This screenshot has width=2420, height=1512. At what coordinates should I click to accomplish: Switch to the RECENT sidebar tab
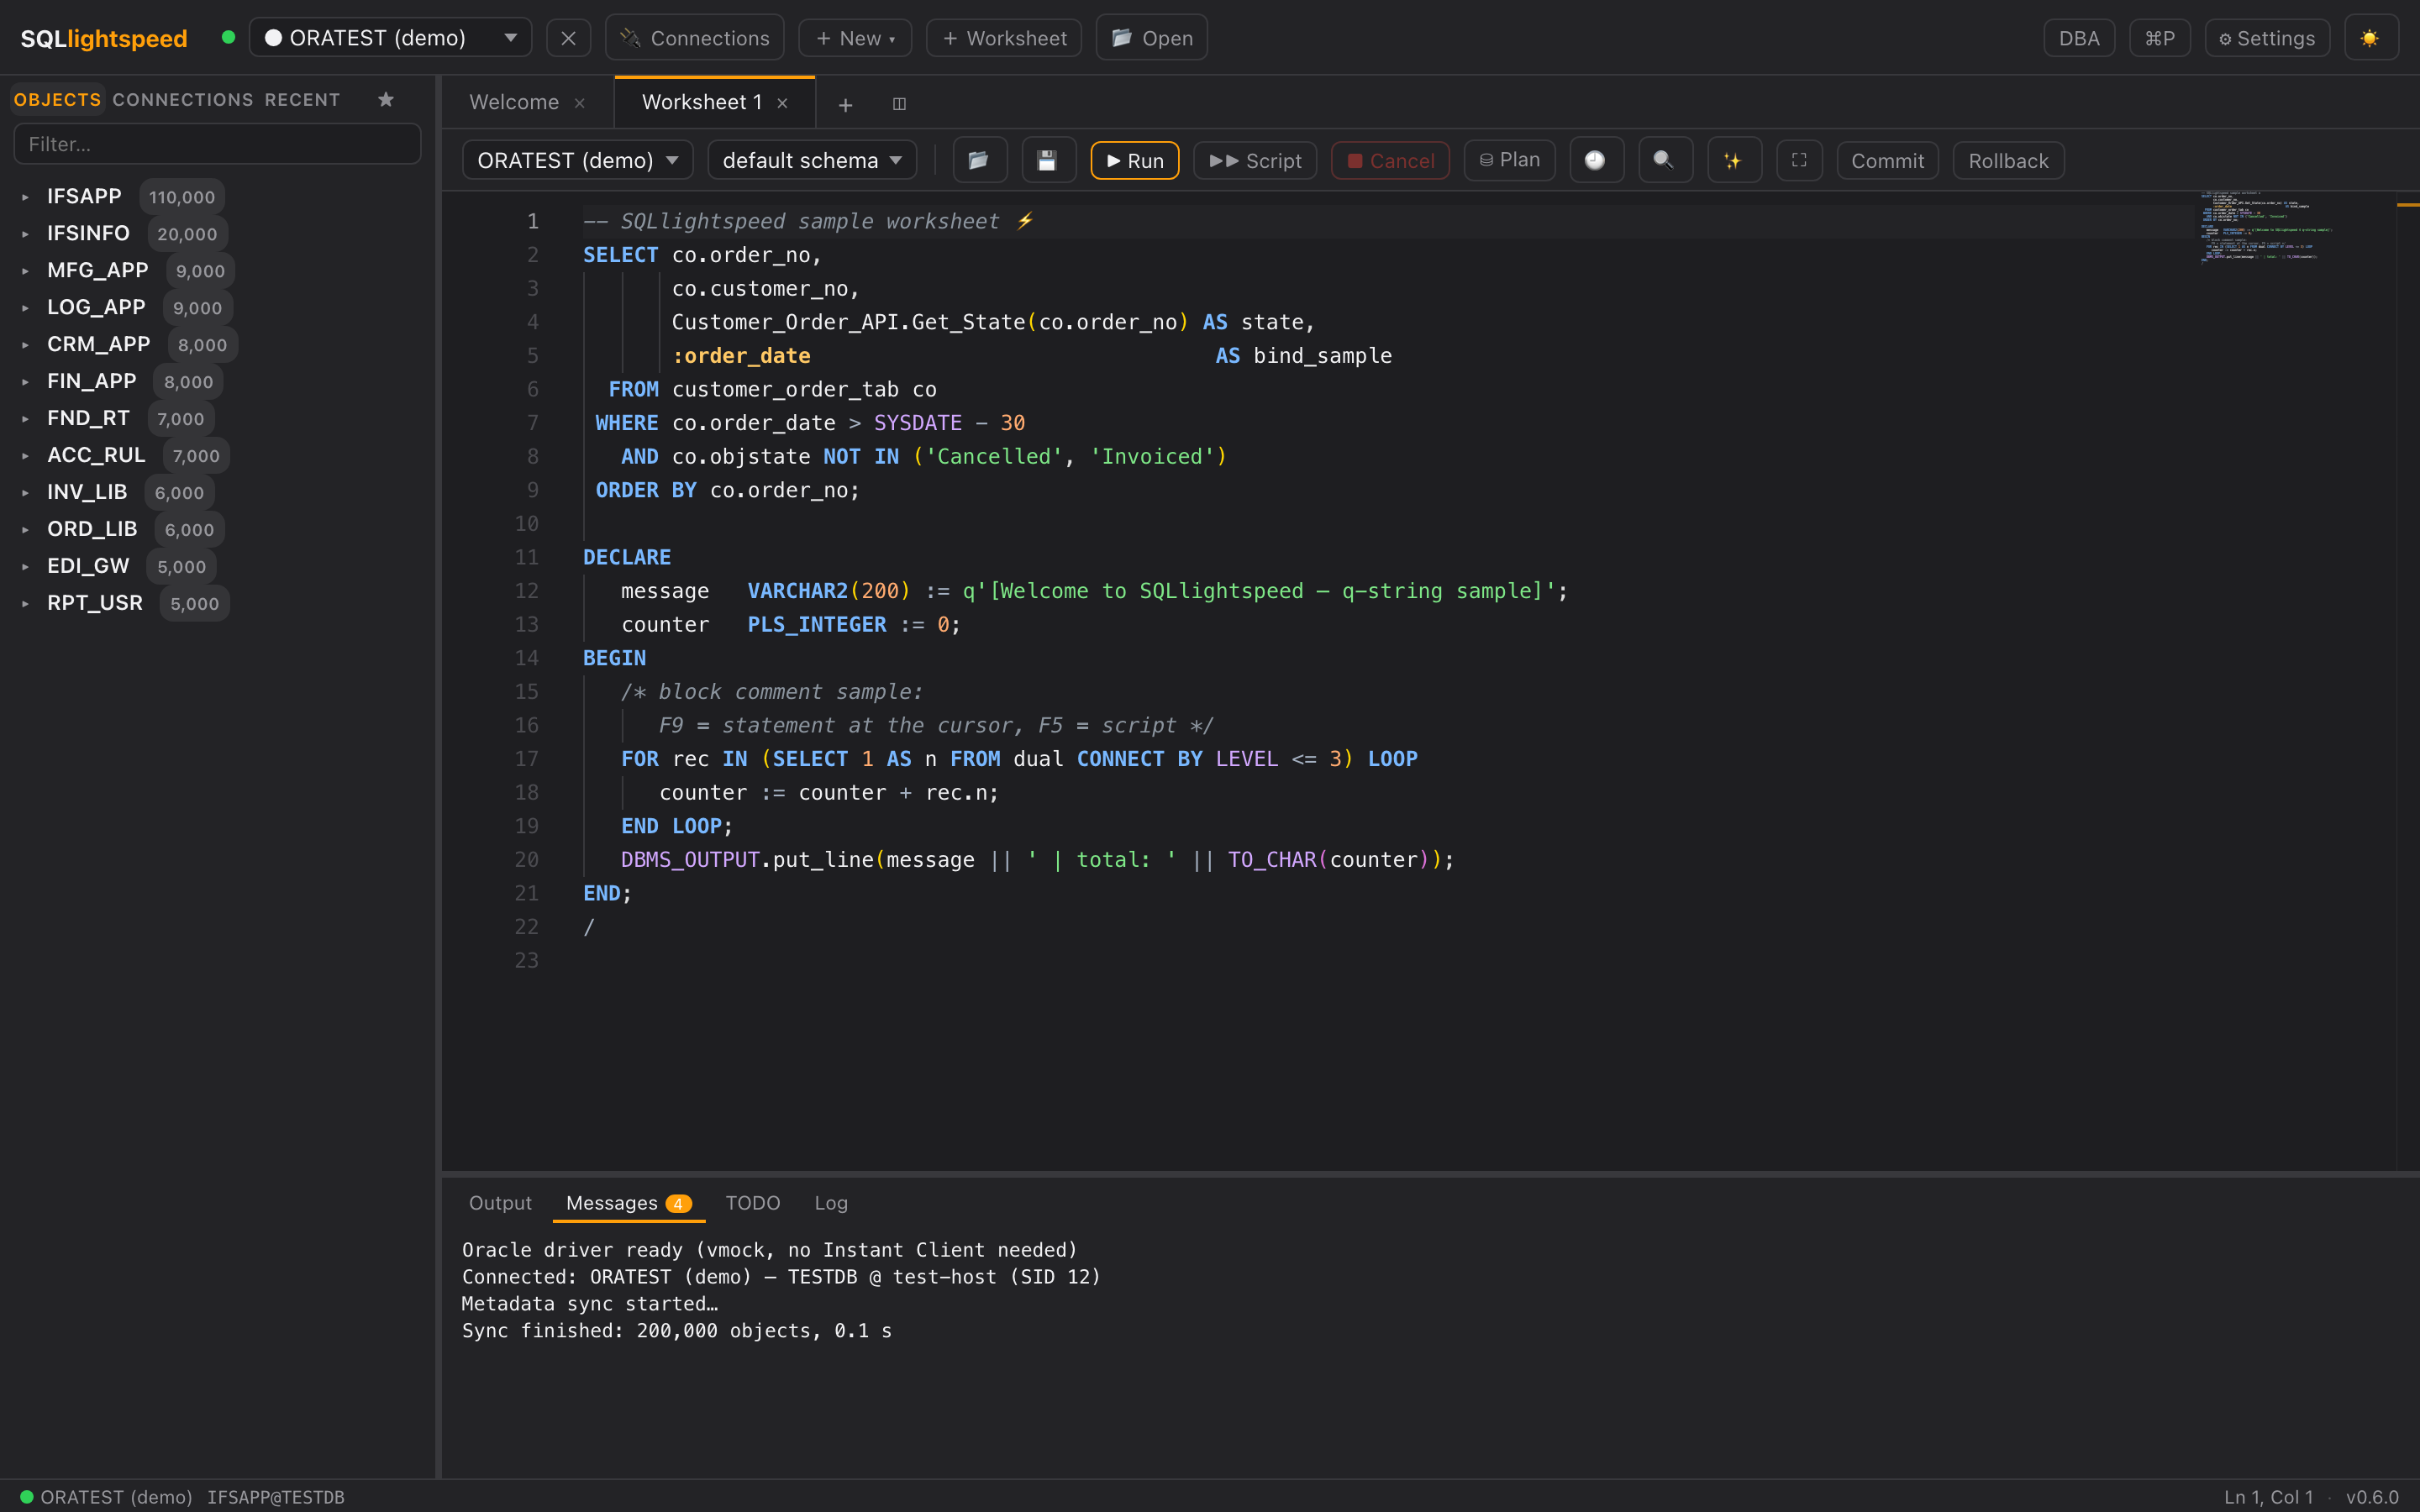302,99
